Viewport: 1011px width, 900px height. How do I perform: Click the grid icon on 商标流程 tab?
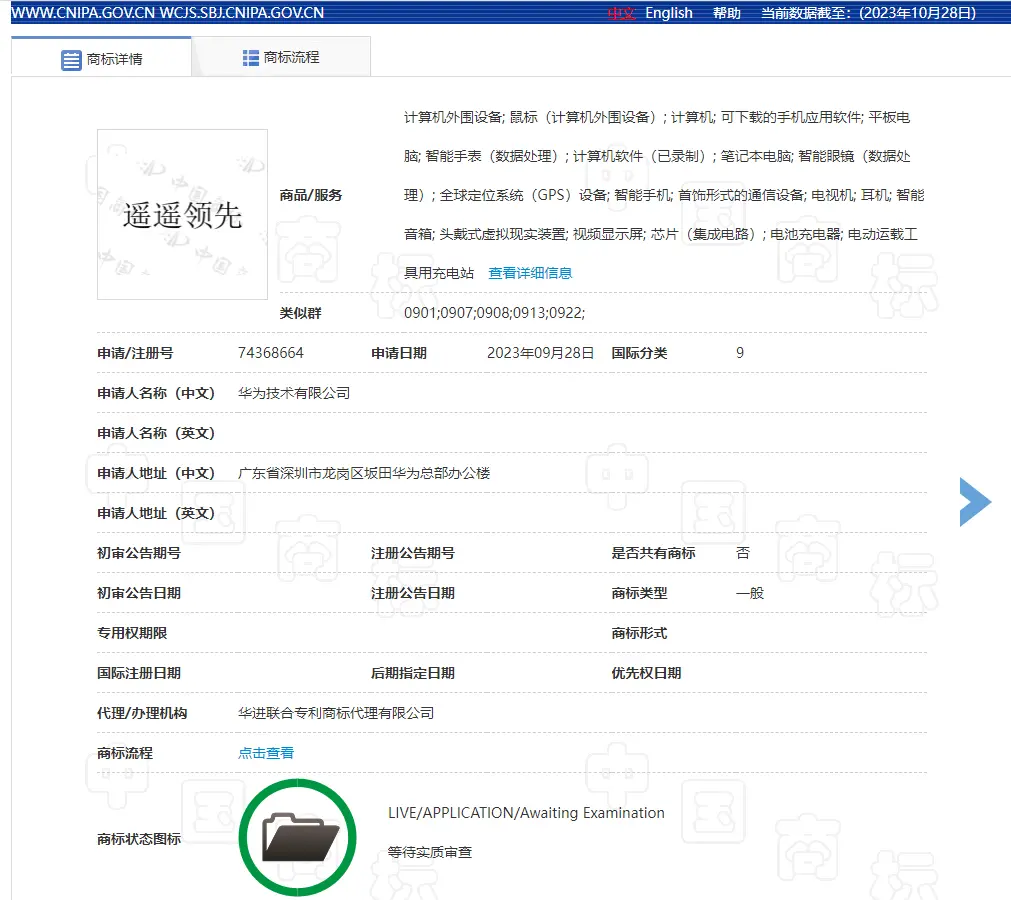pos(251,58)
